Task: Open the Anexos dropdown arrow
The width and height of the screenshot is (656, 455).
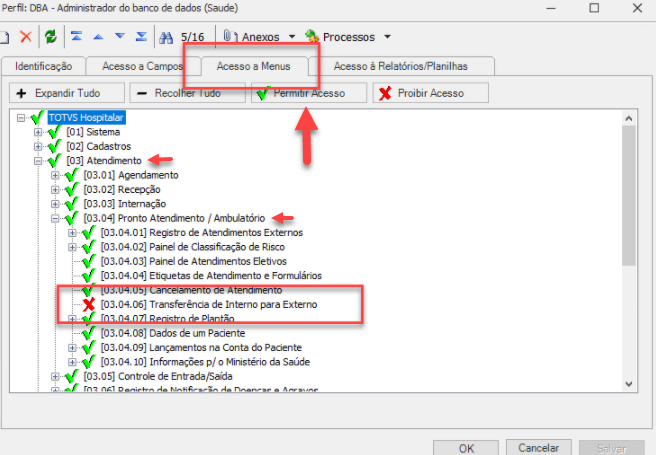Action: point(292,37)
